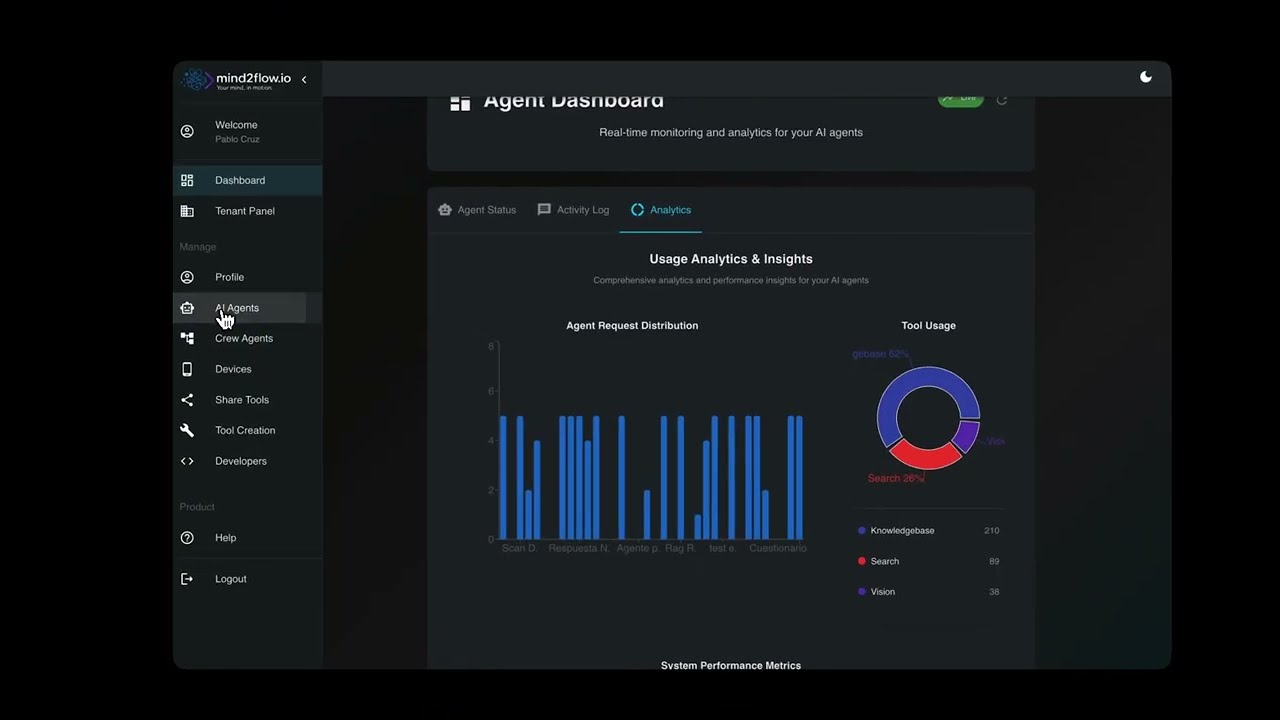Click the Agent Dashboard heading grid icon
Image resolution: width=1280 pixels, height=720 pixels.
[x=460, y=102]
